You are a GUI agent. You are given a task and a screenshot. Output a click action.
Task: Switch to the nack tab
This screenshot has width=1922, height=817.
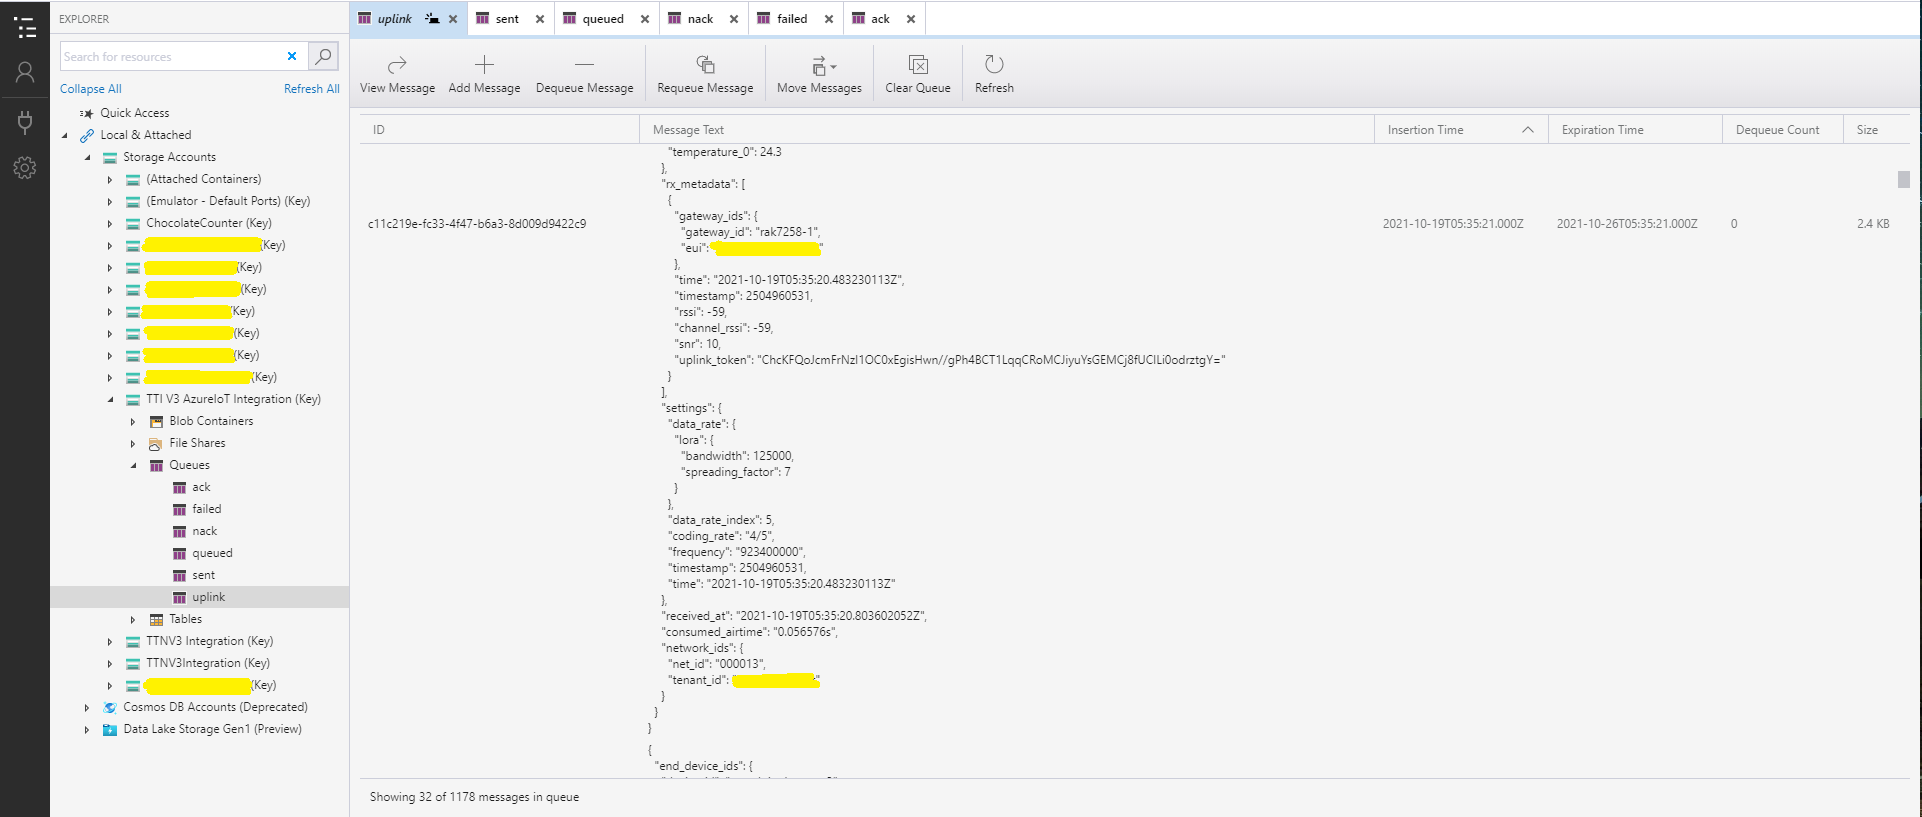tap(699, 19)
